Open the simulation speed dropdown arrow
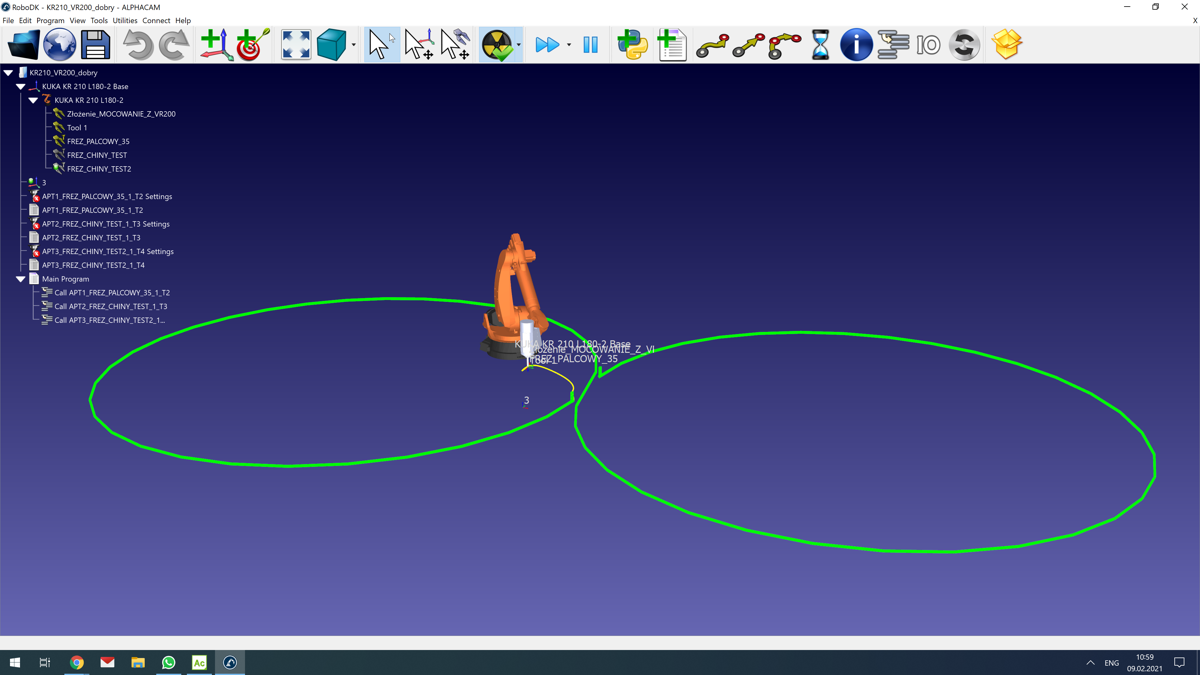1200x675 pixels. coord(569,45)
